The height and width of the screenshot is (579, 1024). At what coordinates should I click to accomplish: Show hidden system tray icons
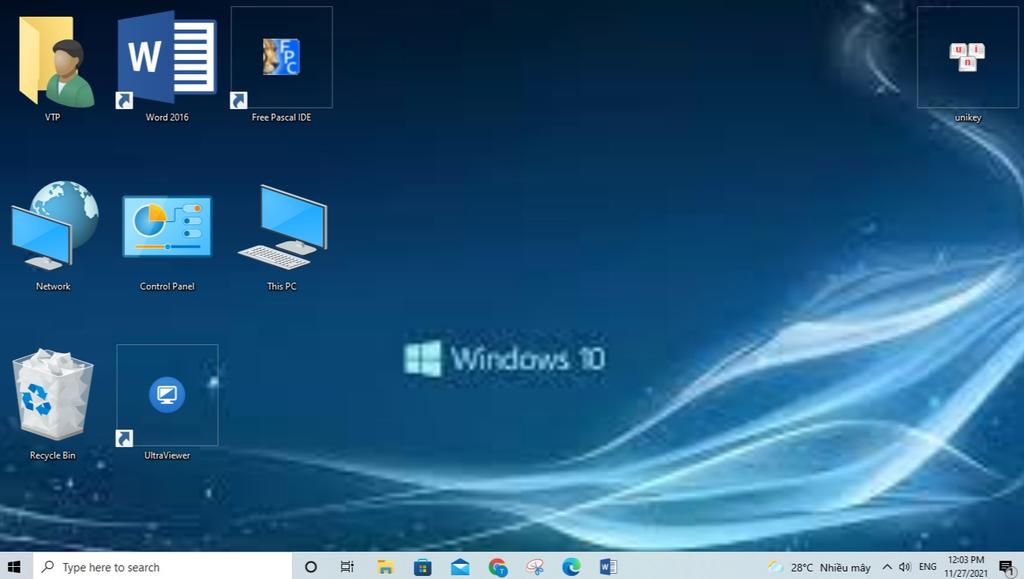click(888, 567)
